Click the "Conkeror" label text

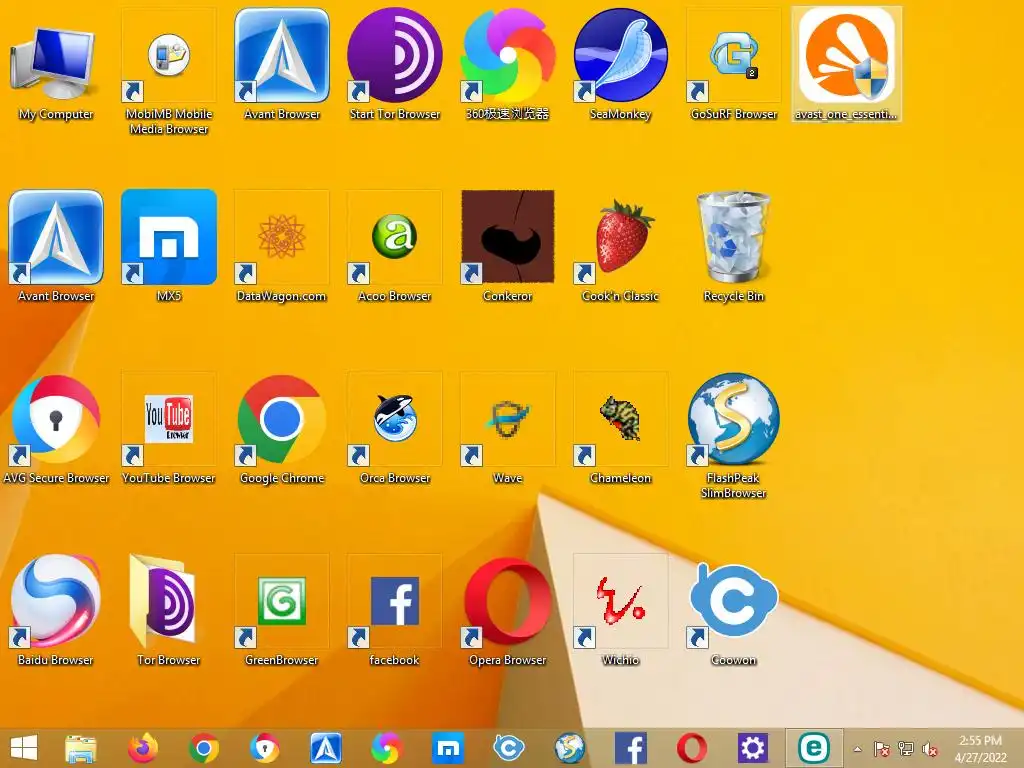[507, 296]
